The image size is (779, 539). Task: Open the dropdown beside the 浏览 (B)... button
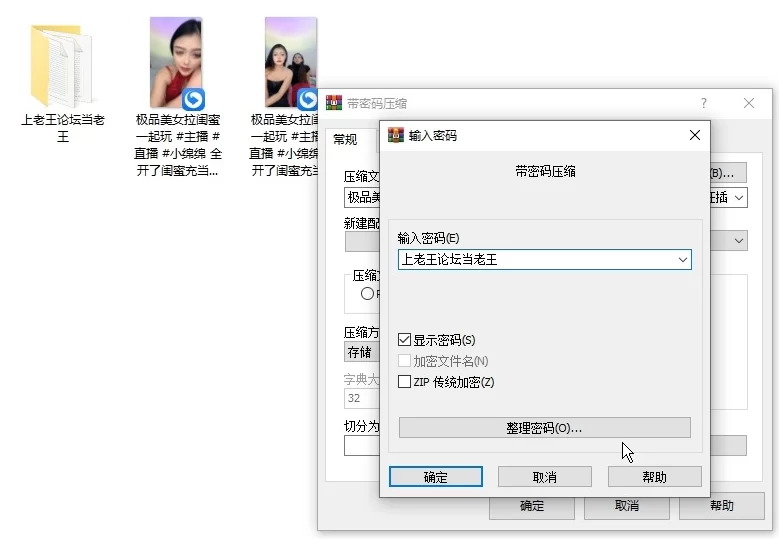[739, 197]
